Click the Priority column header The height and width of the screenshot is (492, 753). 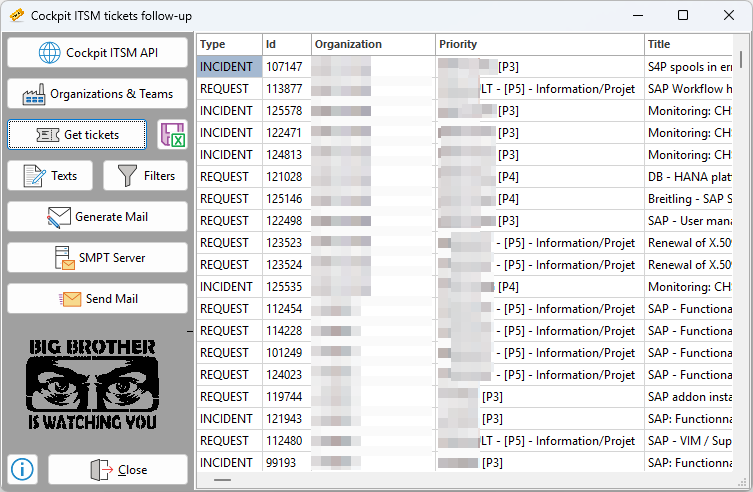[538, 44]
